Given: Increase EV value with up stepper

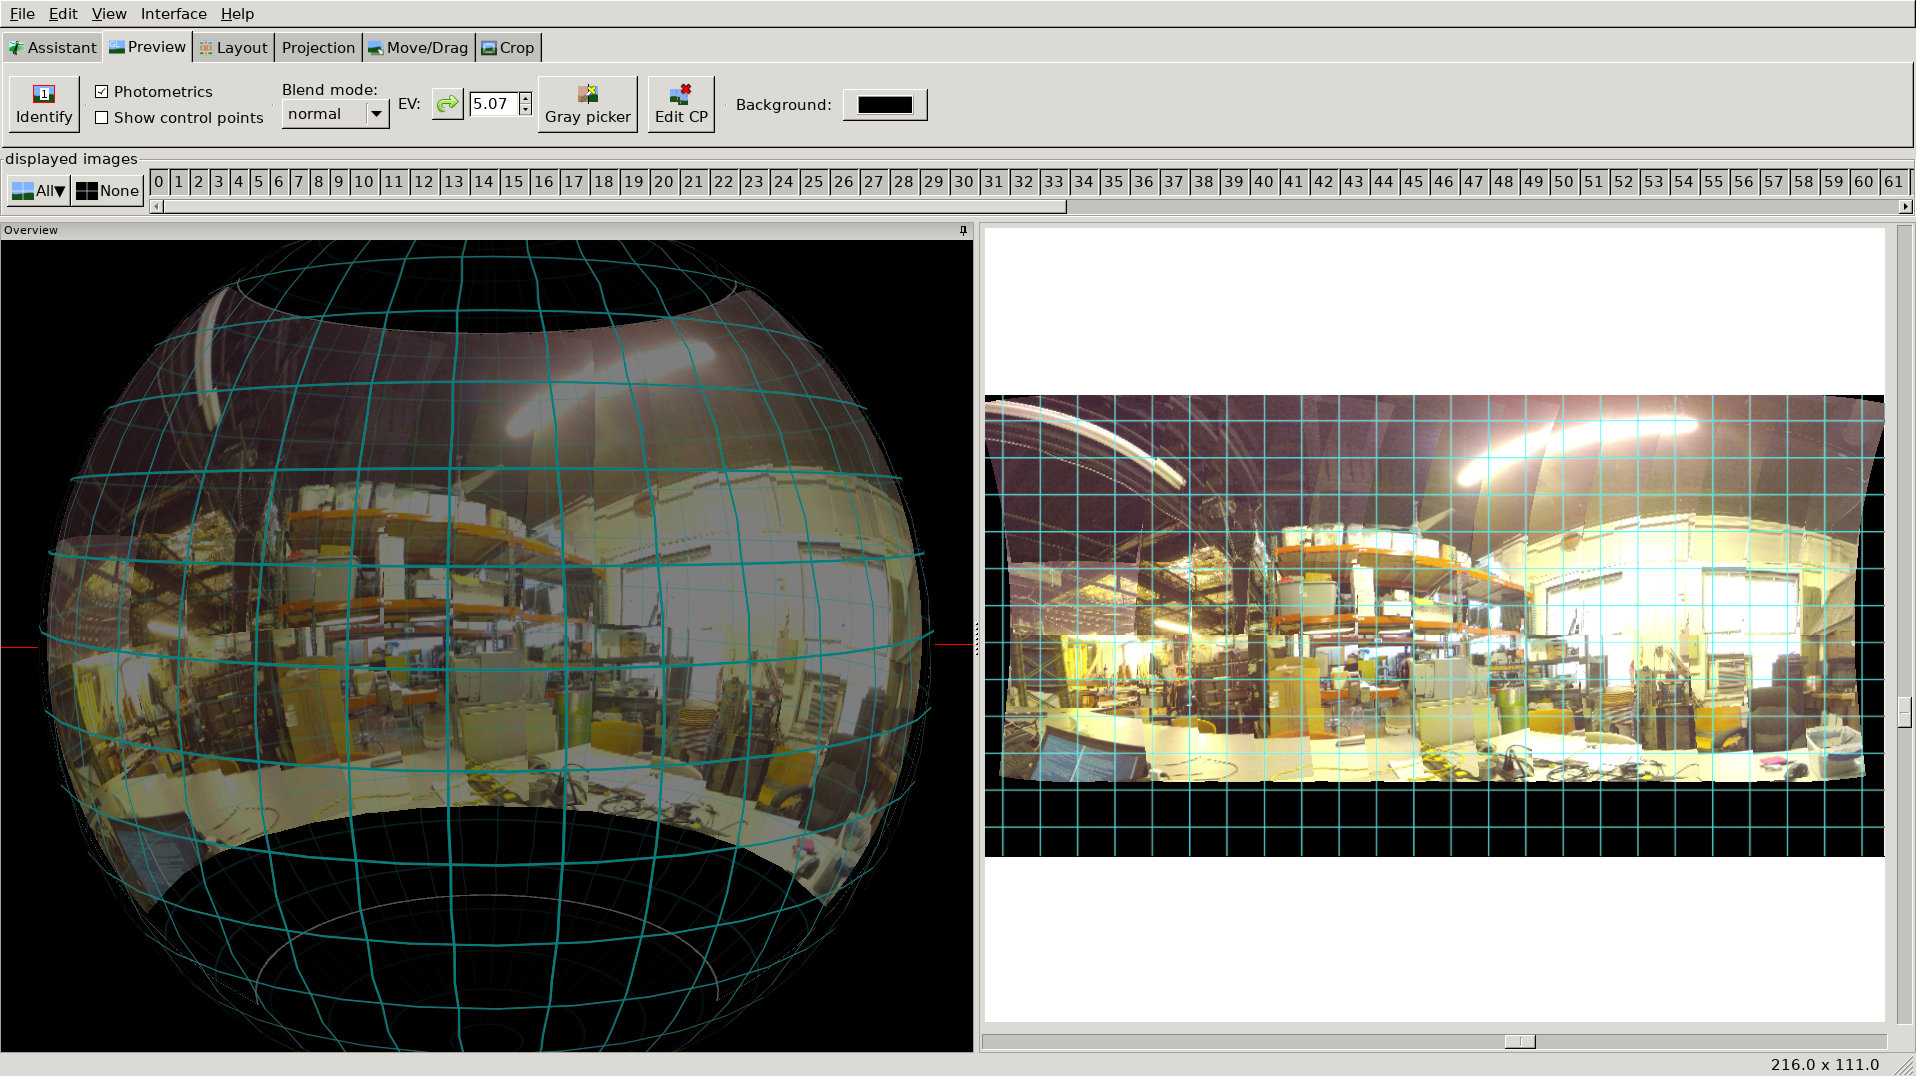Looking at the screenshot, I should pos(525,98).
